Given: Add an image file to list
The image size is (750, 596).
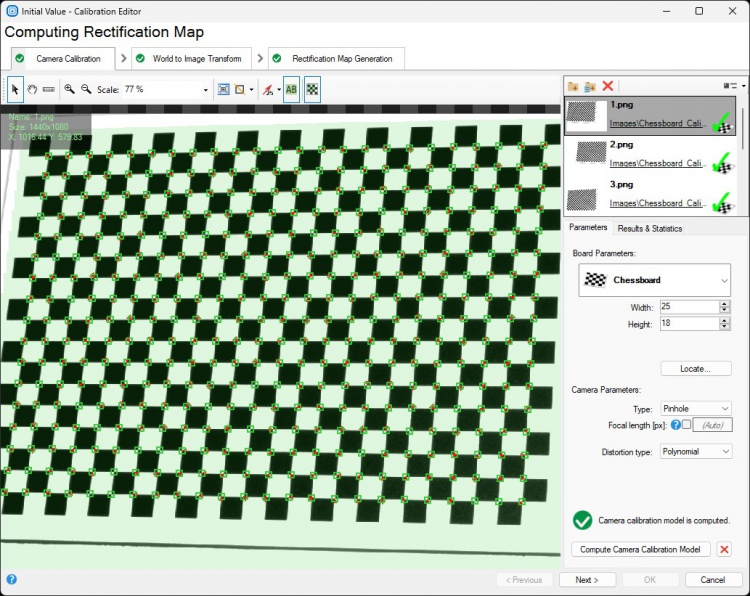Looking at the screenshot, I should coord(573,87).
